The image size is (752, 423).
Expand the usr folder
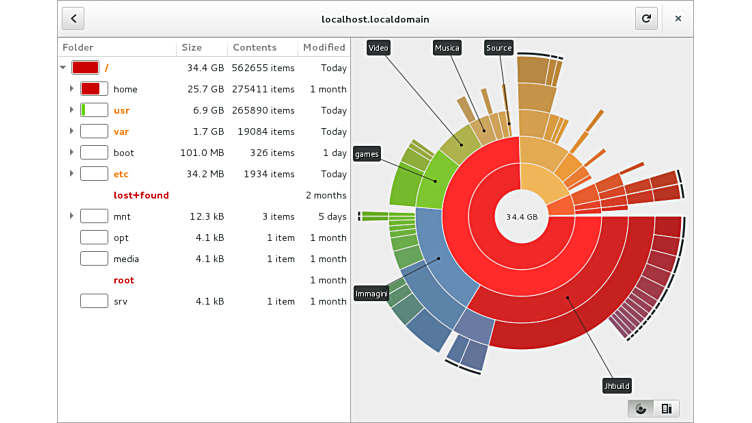[x=72, y=110]
